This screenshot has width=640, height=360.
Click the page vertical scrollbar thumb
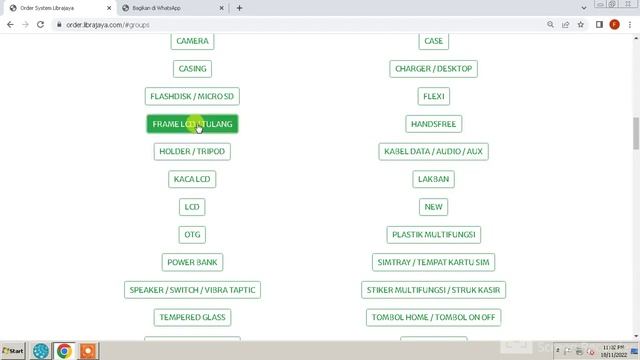tap(636, 133)
